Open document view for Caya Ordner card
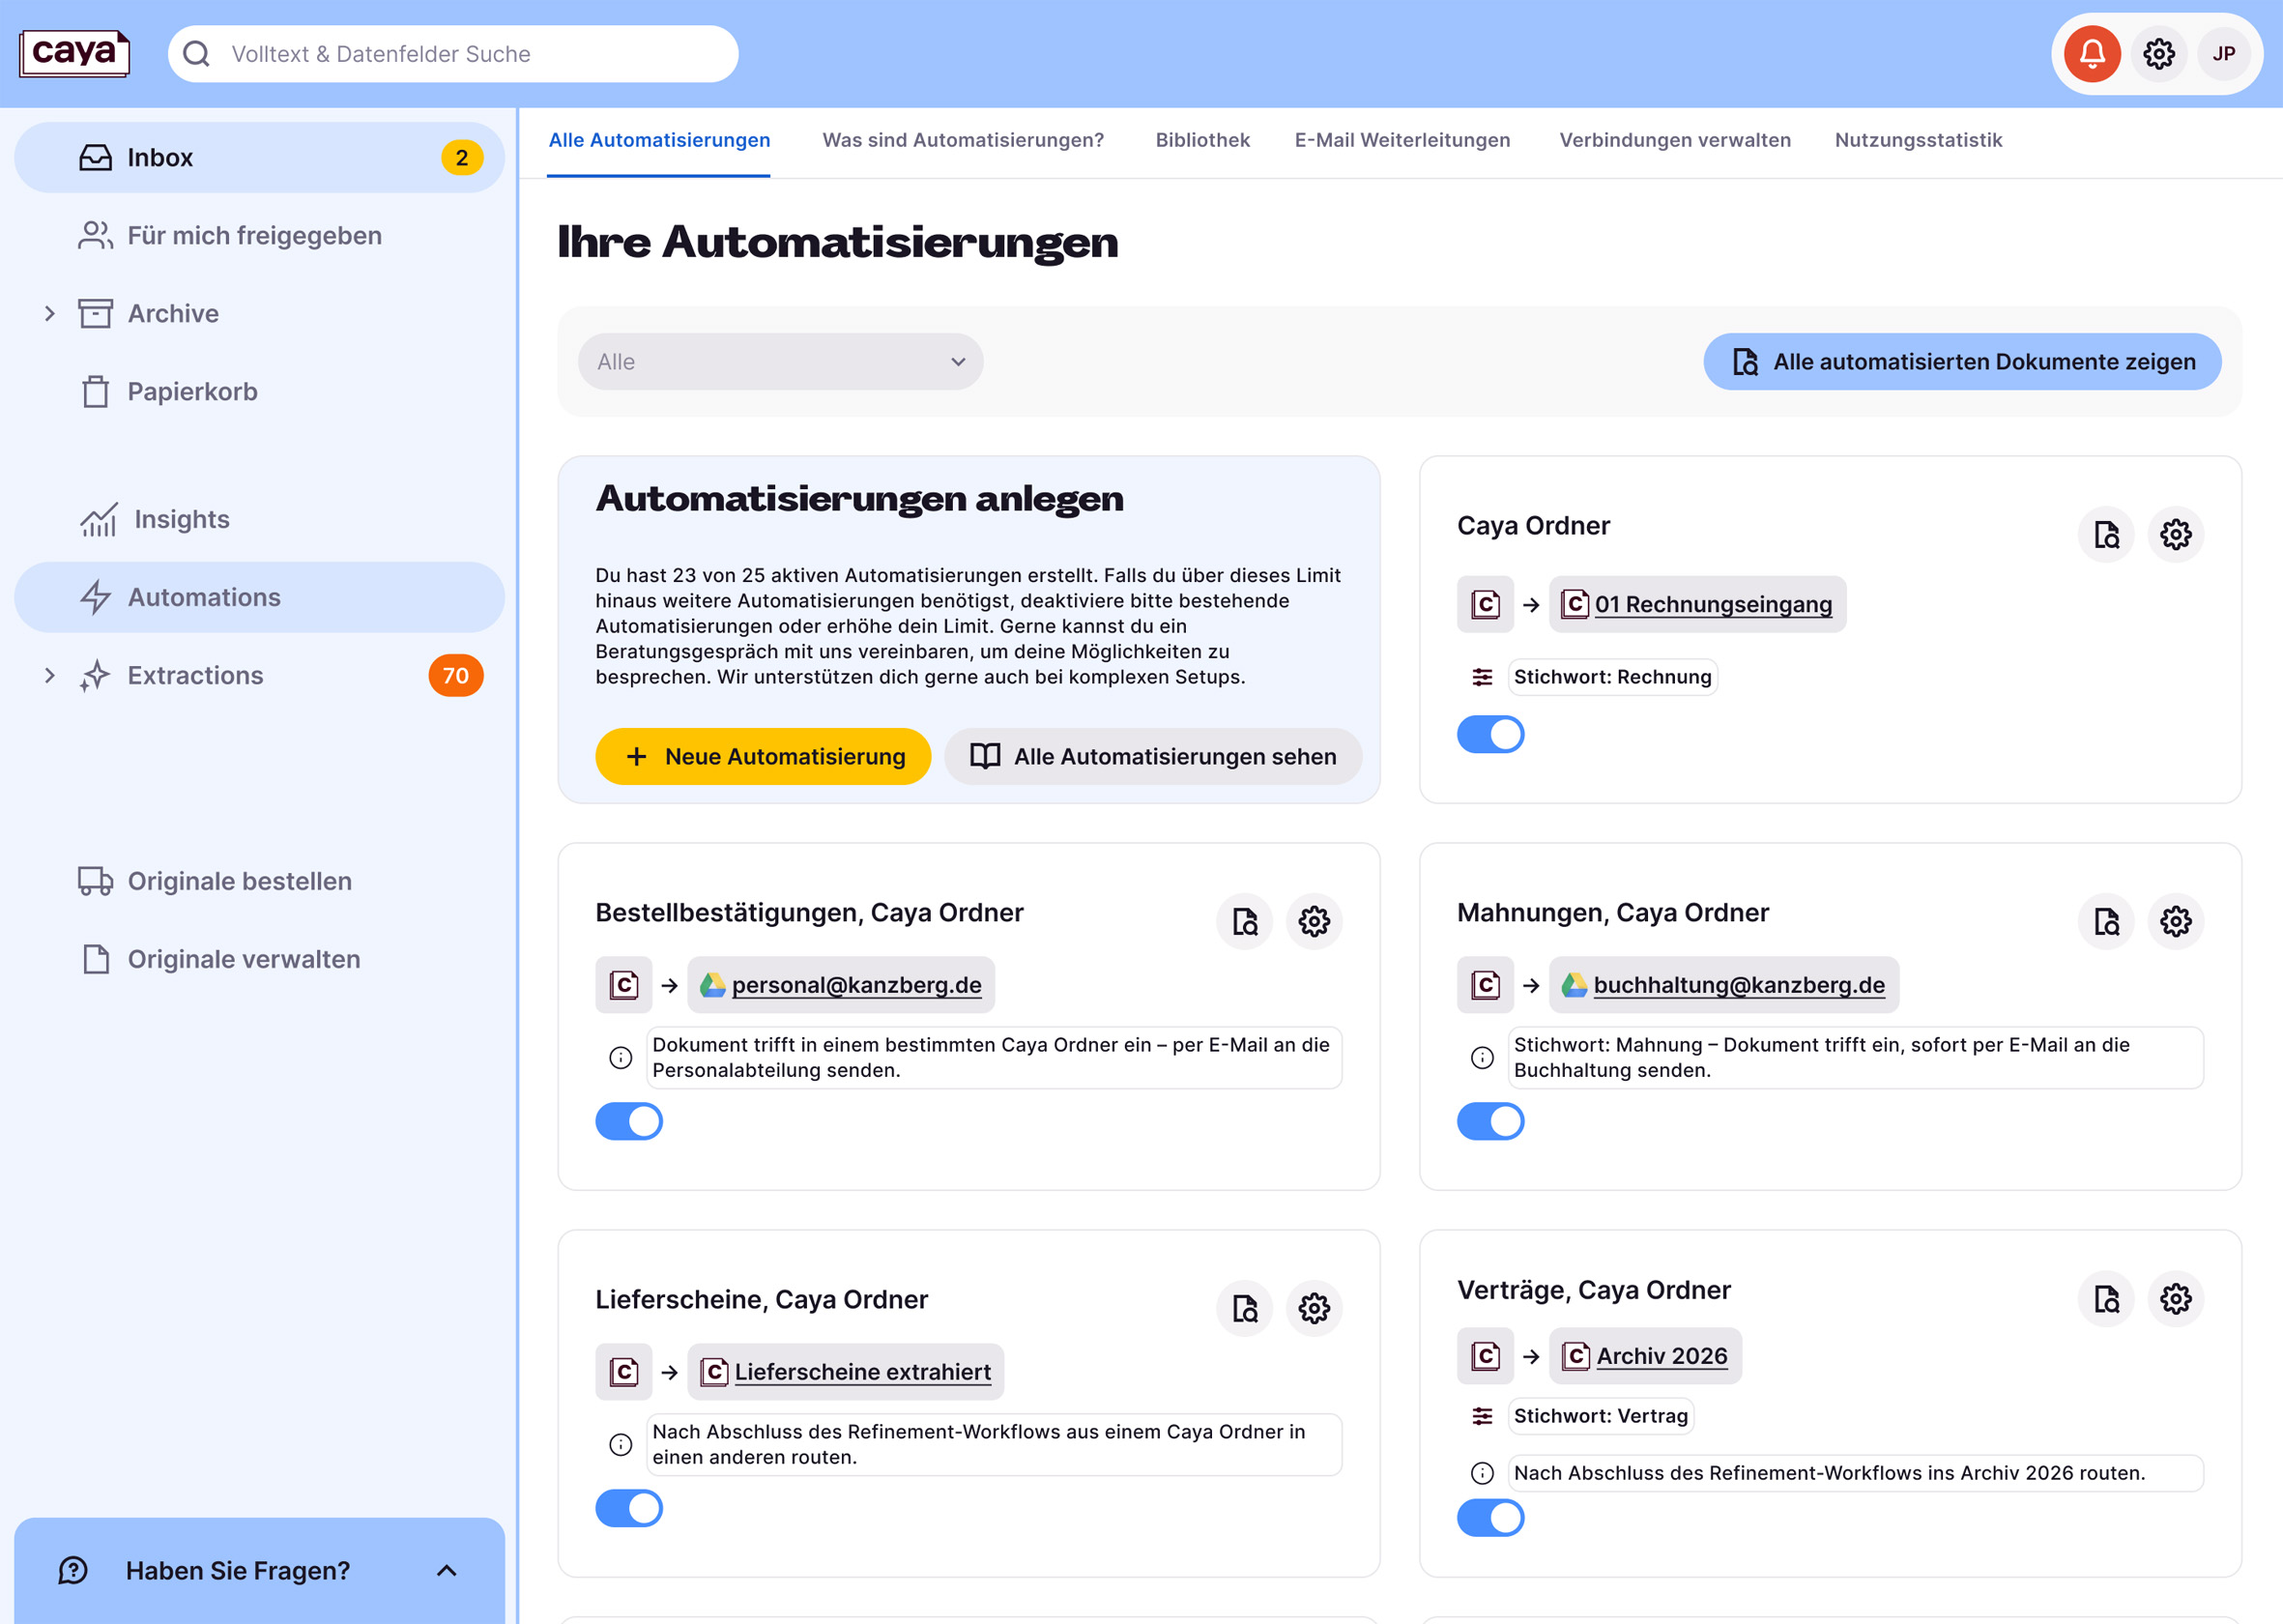Viewport: 2283px width, 1624px height. [x=2106, y=535]
